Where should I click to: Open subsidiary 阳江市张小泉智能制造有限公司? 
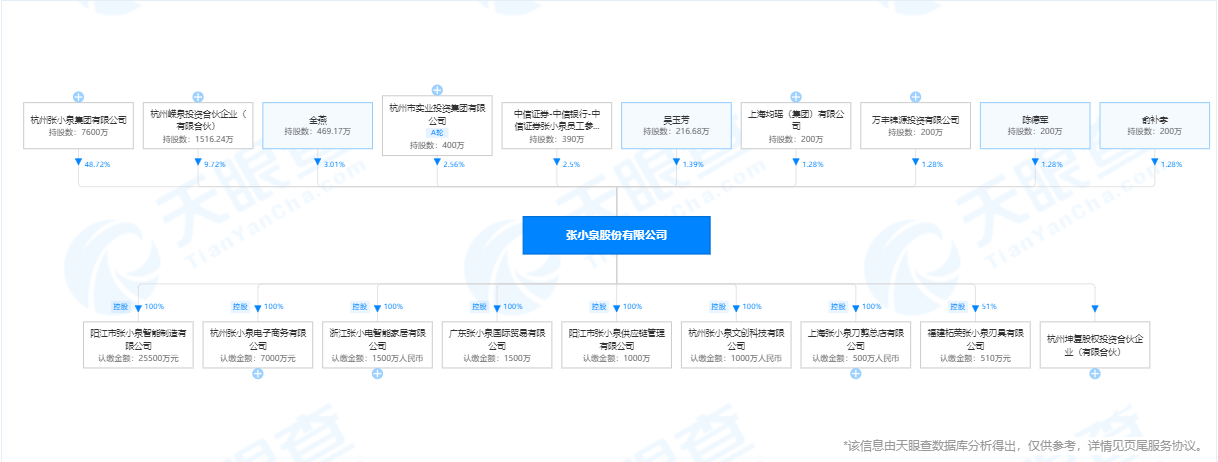coord(138,344)
